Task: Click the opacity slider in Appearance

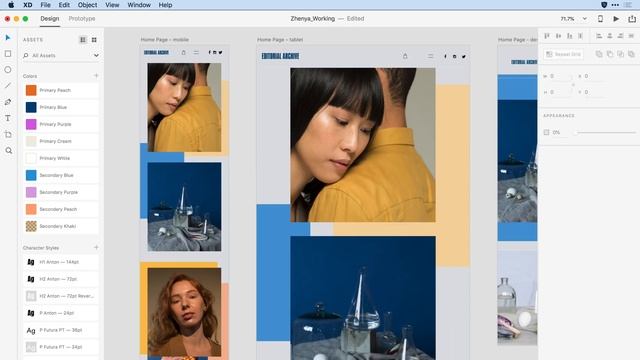Action: [x=605, y=133]
